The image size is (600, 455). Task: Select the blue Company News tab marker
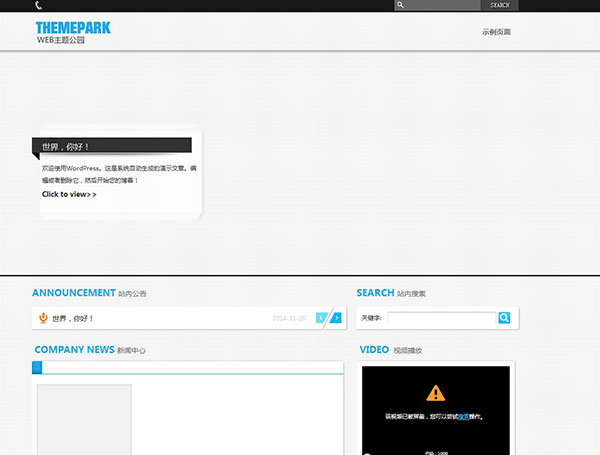coord(37,367)
